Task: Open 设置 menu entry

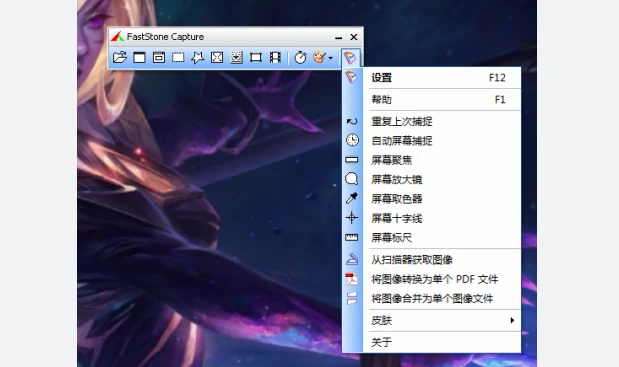Action: coord(431,78)
